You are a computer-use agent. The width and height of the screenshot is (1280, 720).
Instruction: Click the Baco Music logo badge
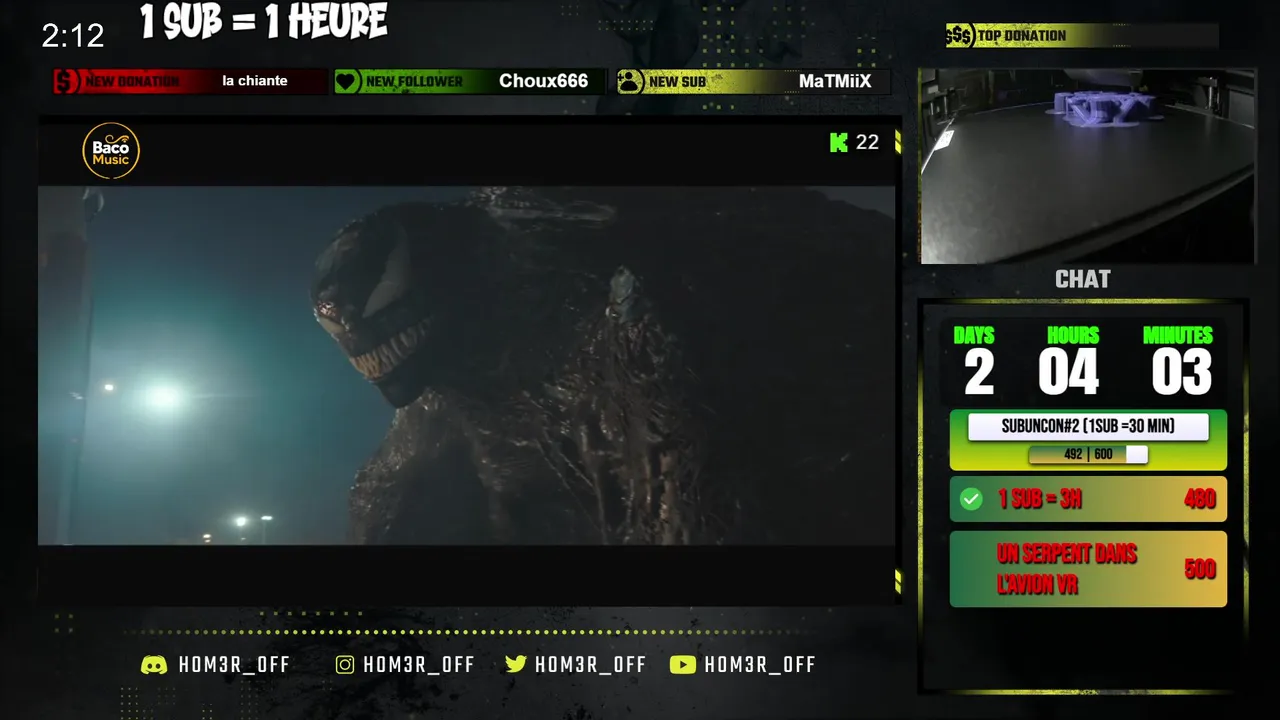click(x=111, y=151)
